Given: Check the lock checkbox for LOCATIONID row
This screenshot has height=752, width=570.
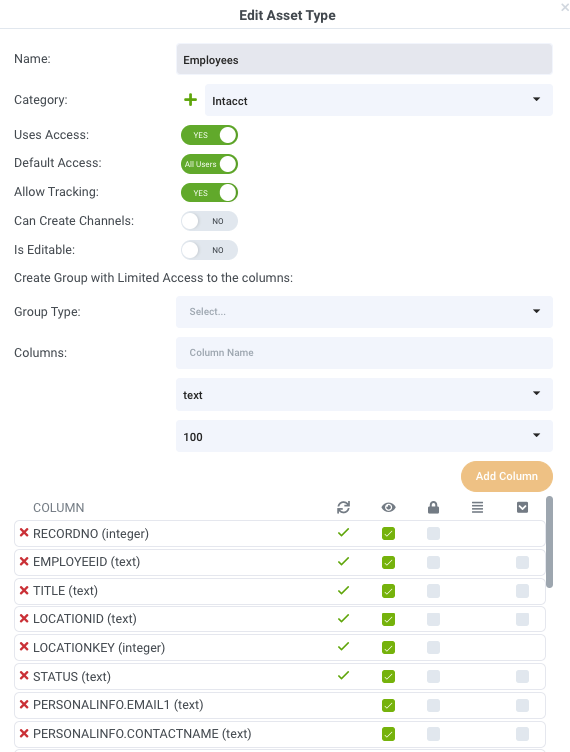Looking at the screenshot, I should coord(433,619).
